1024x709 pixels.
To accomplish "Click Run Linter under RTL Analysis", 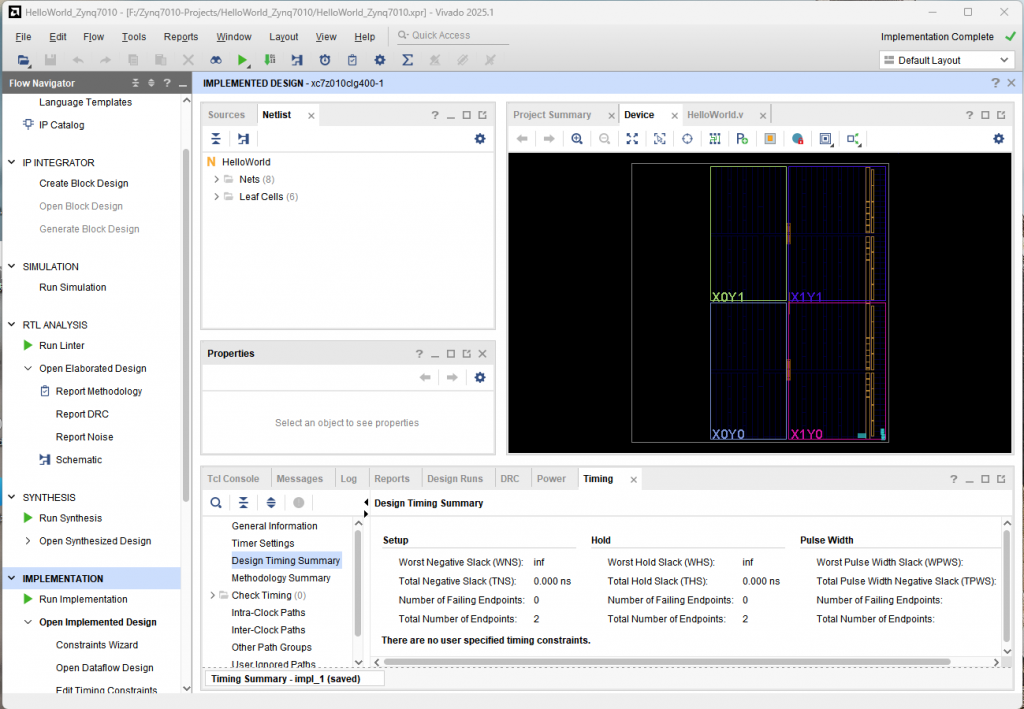I will coord(62,345).
